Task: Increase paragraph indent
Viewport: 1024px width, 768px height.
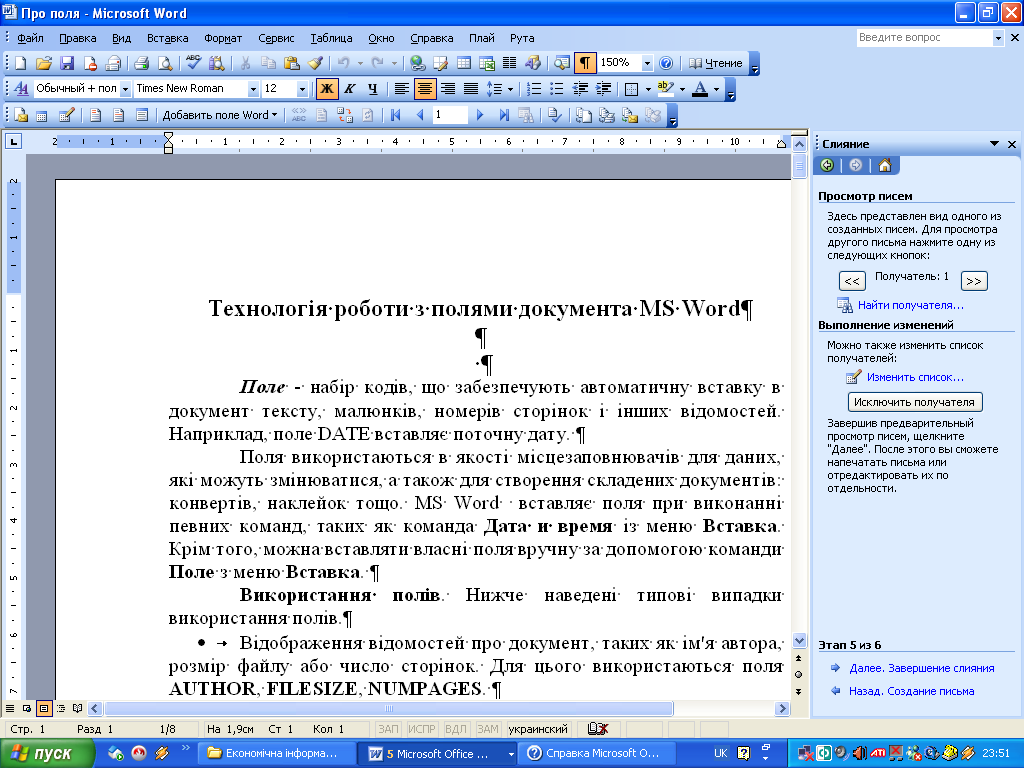Action: [x=603, y=88]
